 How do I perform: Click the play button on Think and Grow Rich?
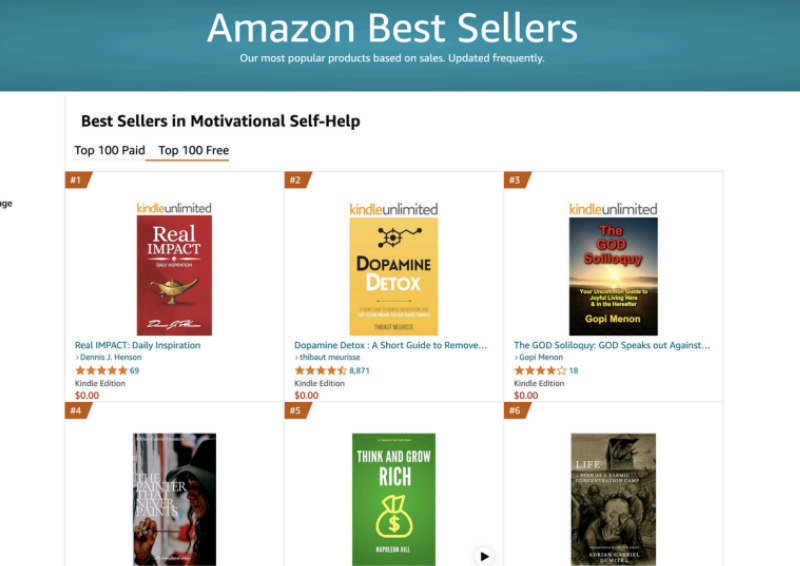[484, 556]
